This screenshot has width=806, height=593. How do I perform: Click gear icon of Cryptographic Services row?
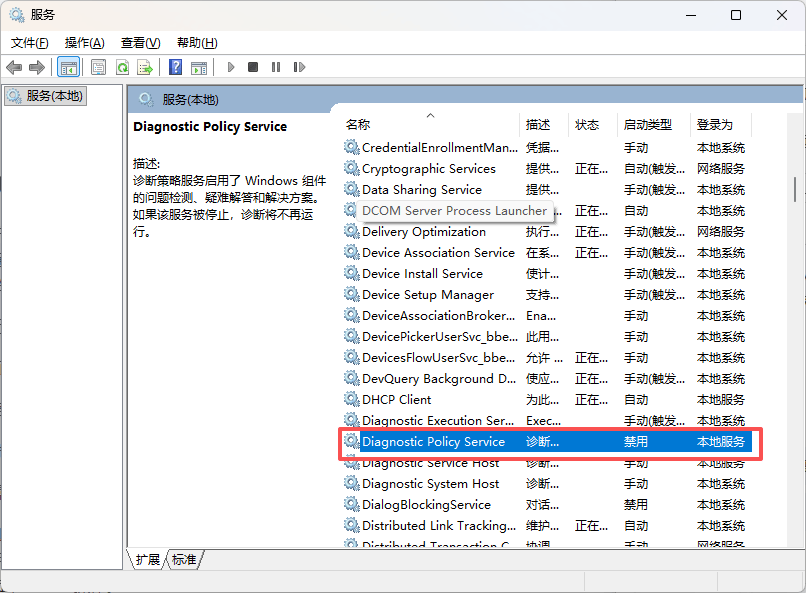(x=352, y=169)
